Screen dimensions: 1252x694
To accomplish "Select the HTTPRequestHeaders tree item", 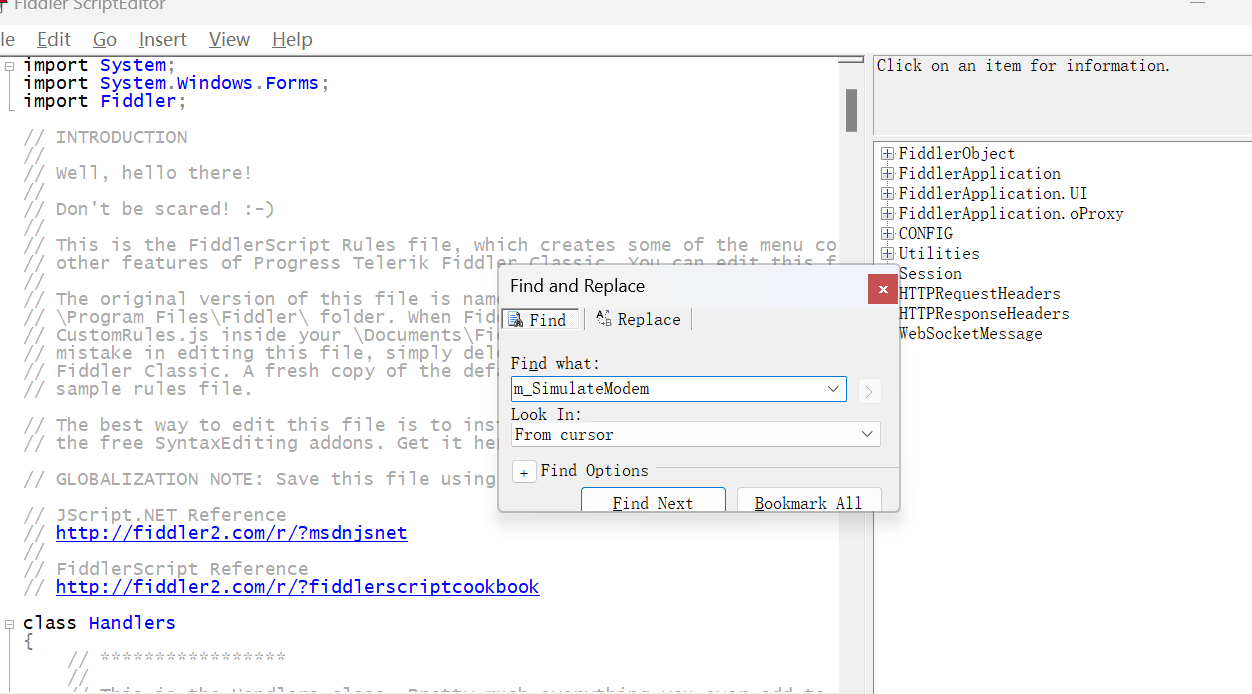I will pyautogui.click(x=980, y=294).
